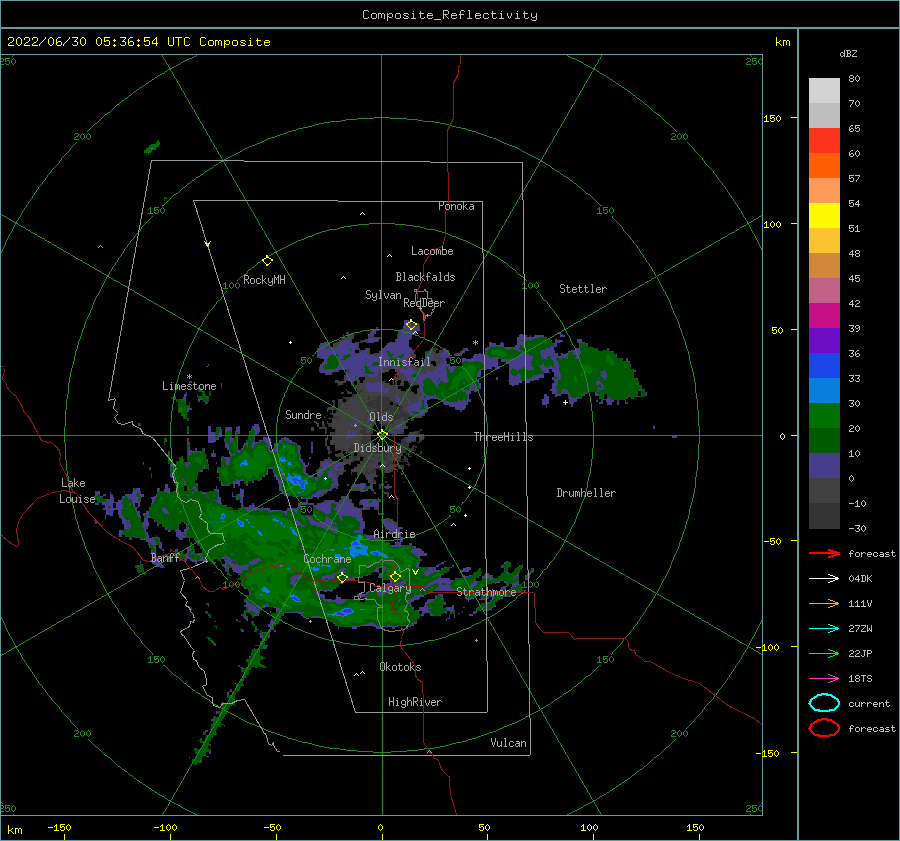
Task: Pick the yellow 51-54 dBZ color swatch
Action: coord(824,216)
